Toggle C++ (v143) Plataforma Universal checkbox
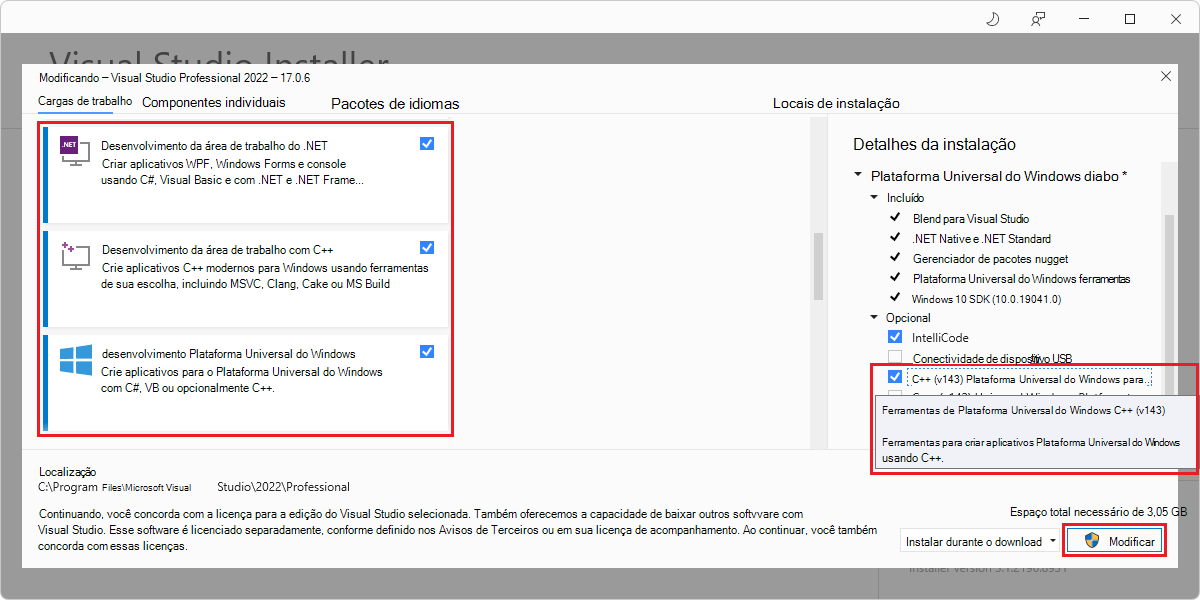The width and height of the screenshot is (1200, 600). (x=894, y=378)
